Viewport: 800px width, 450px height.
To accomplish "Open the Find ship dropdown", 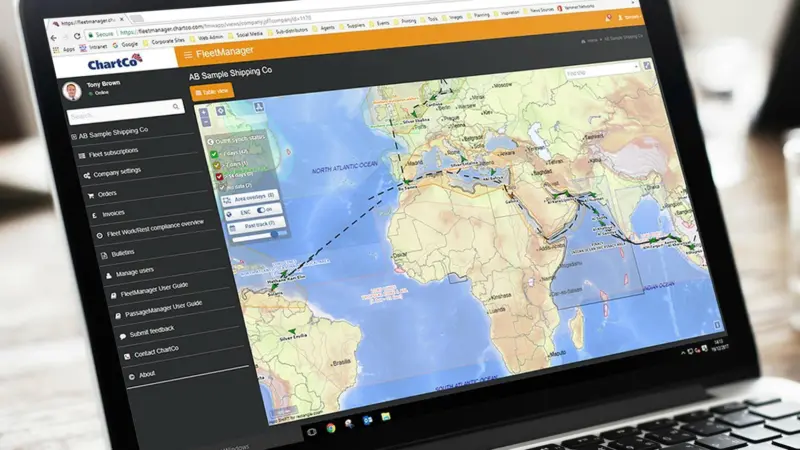I will [x=602, y=70].
